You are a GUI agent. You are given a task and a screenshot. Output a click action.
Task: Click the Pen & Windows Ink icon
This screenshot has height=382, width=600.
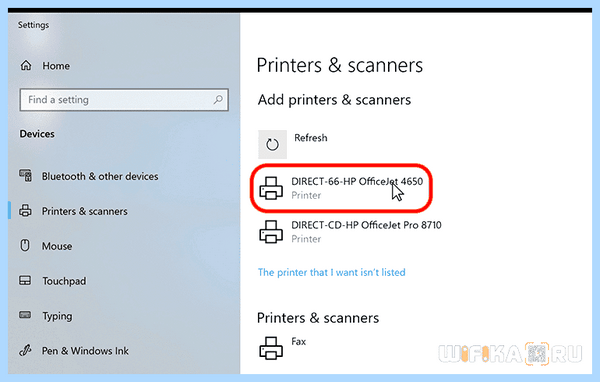coord(25,350)
